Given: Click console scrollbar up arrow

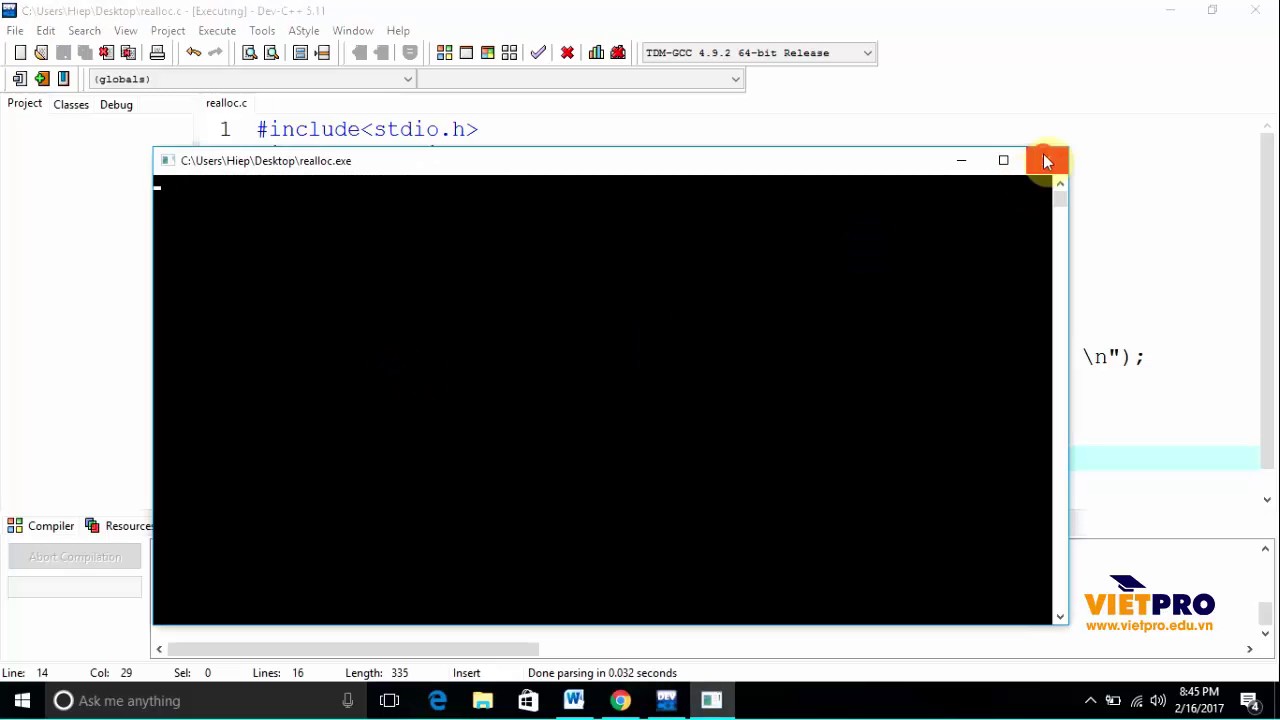Looking at the screenshot, I should click(1060, 183).
